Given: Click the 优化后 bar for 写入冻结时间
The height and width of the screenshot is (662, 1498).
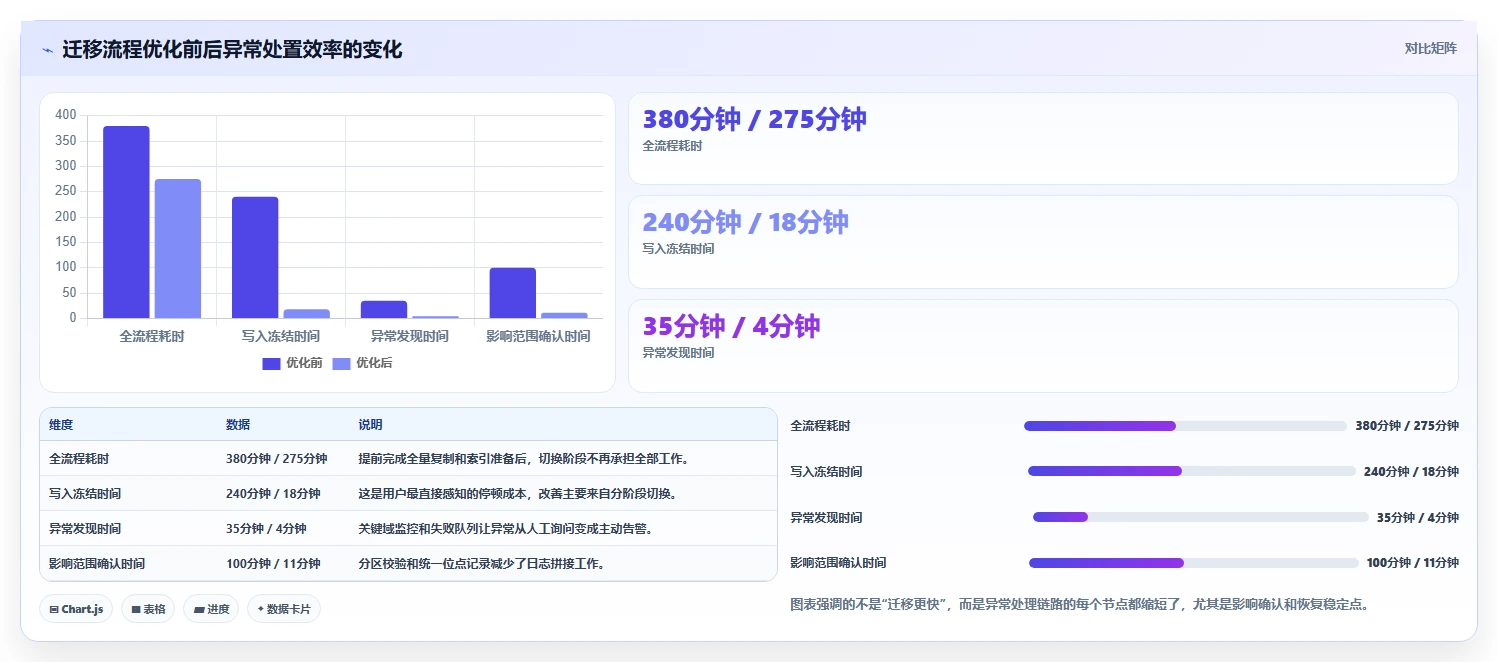Looking at the screenshot, I should pos(306,314).
